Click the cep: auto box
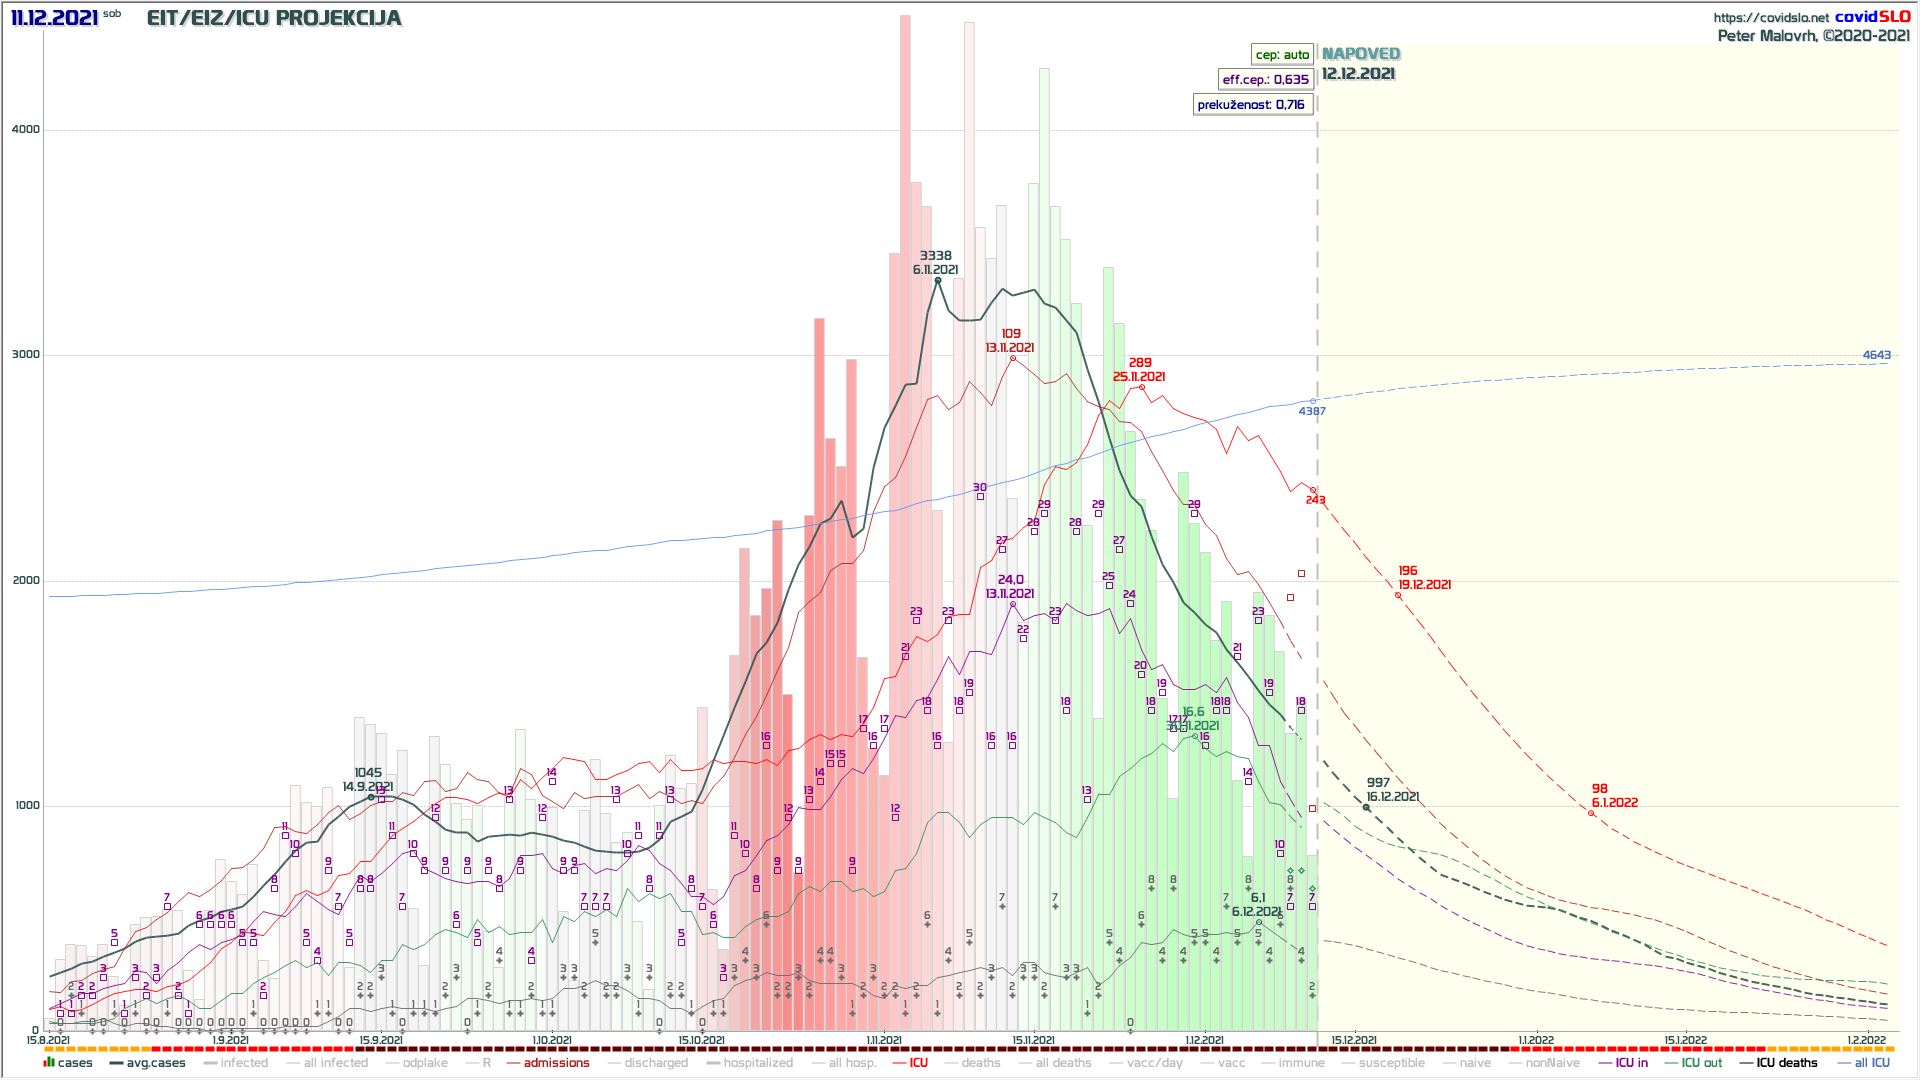The height and width of the screenshot is (1080, 1920). (1282, 54)
